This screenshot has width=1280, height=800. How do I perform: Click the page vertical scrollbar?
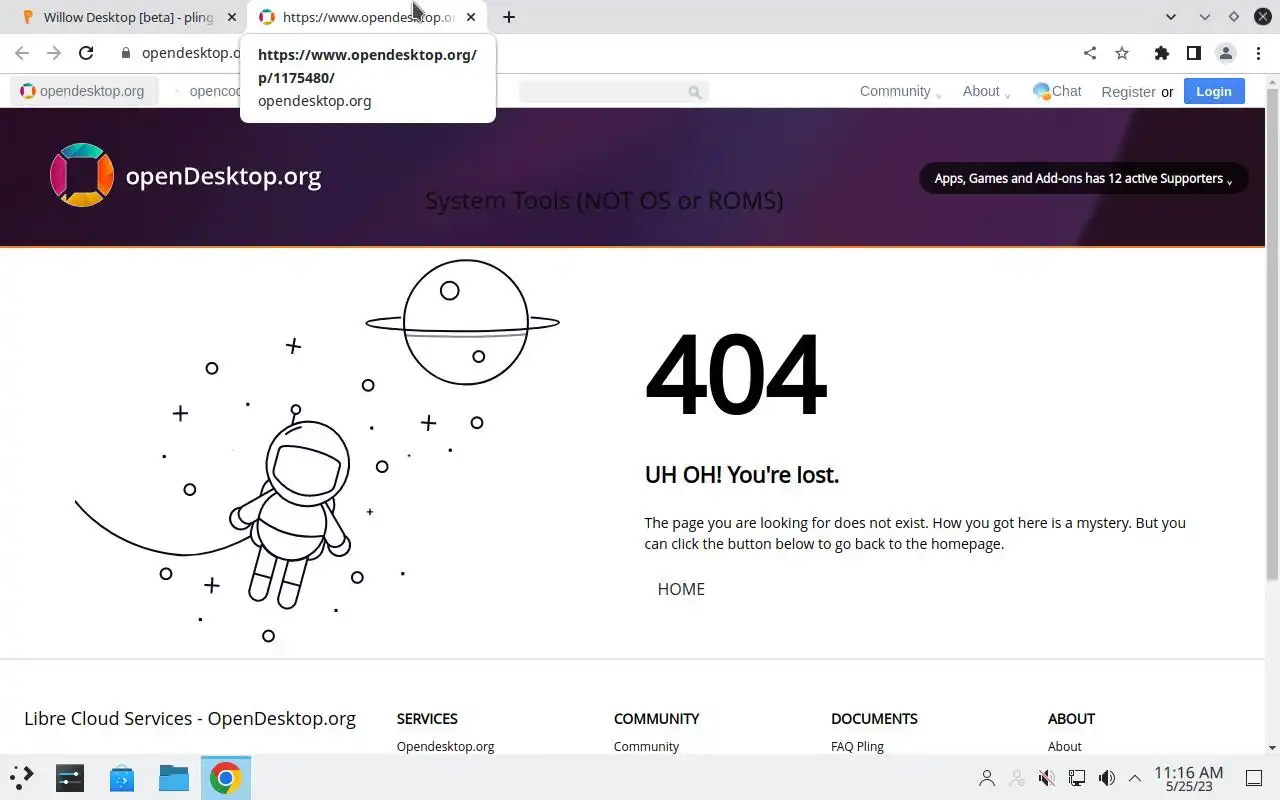tap(1272, 333)
